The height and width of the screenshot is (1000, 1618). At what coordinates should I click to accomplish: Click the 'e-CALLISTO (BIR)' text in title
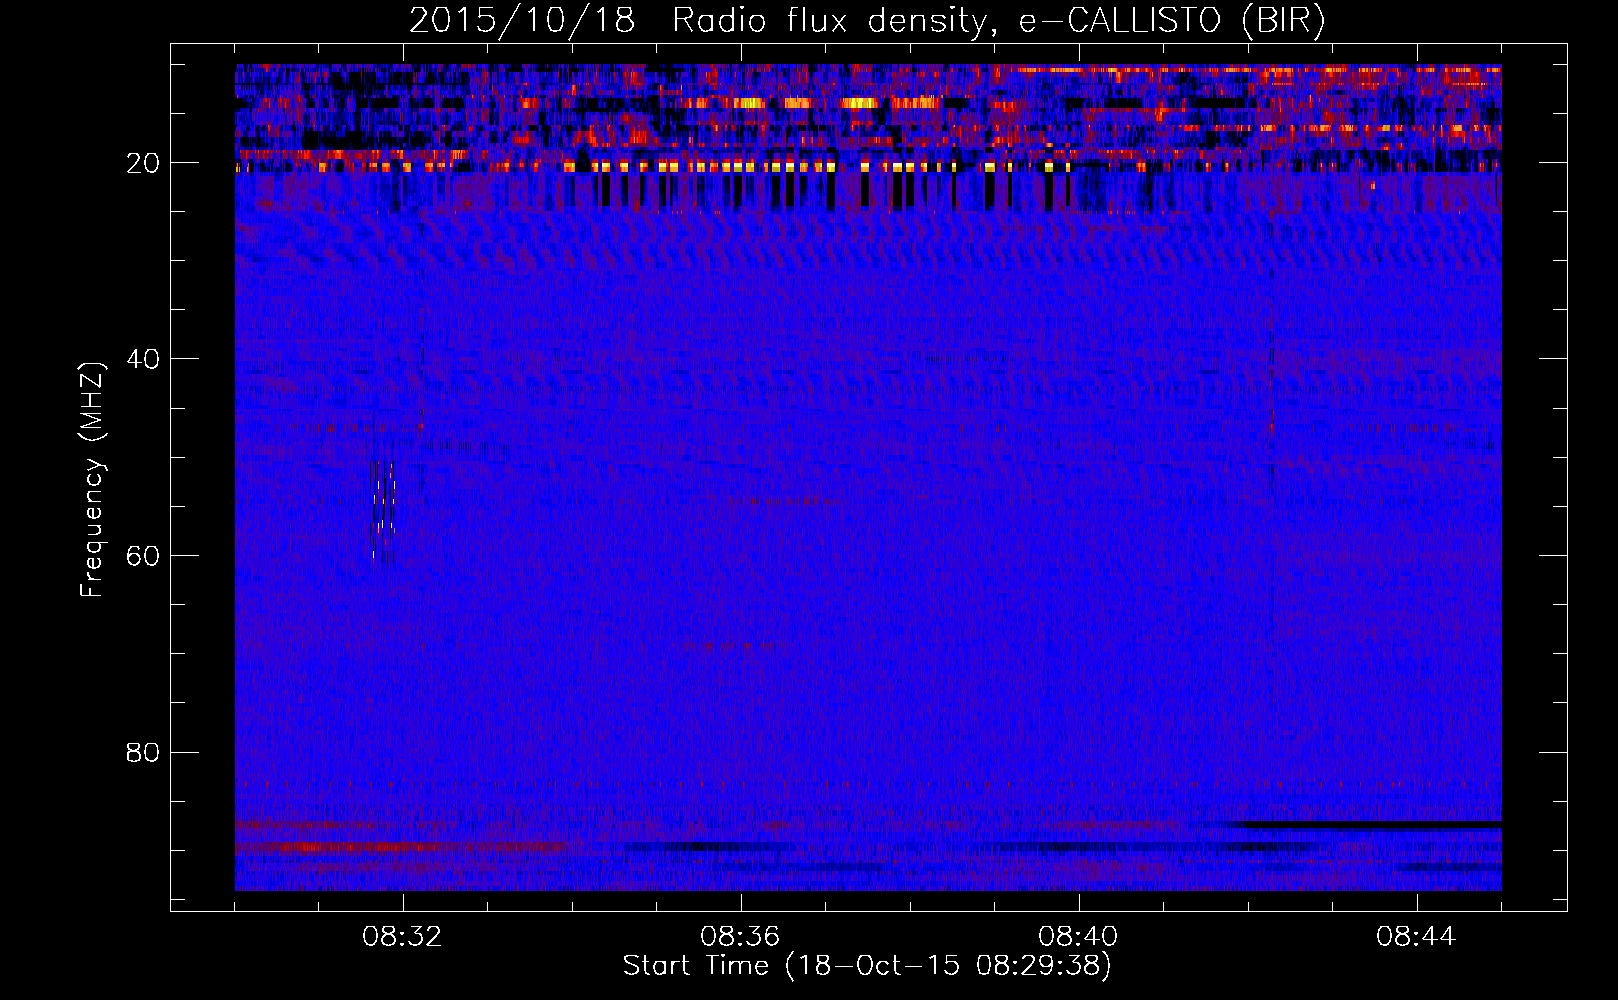click(1172, 21)
